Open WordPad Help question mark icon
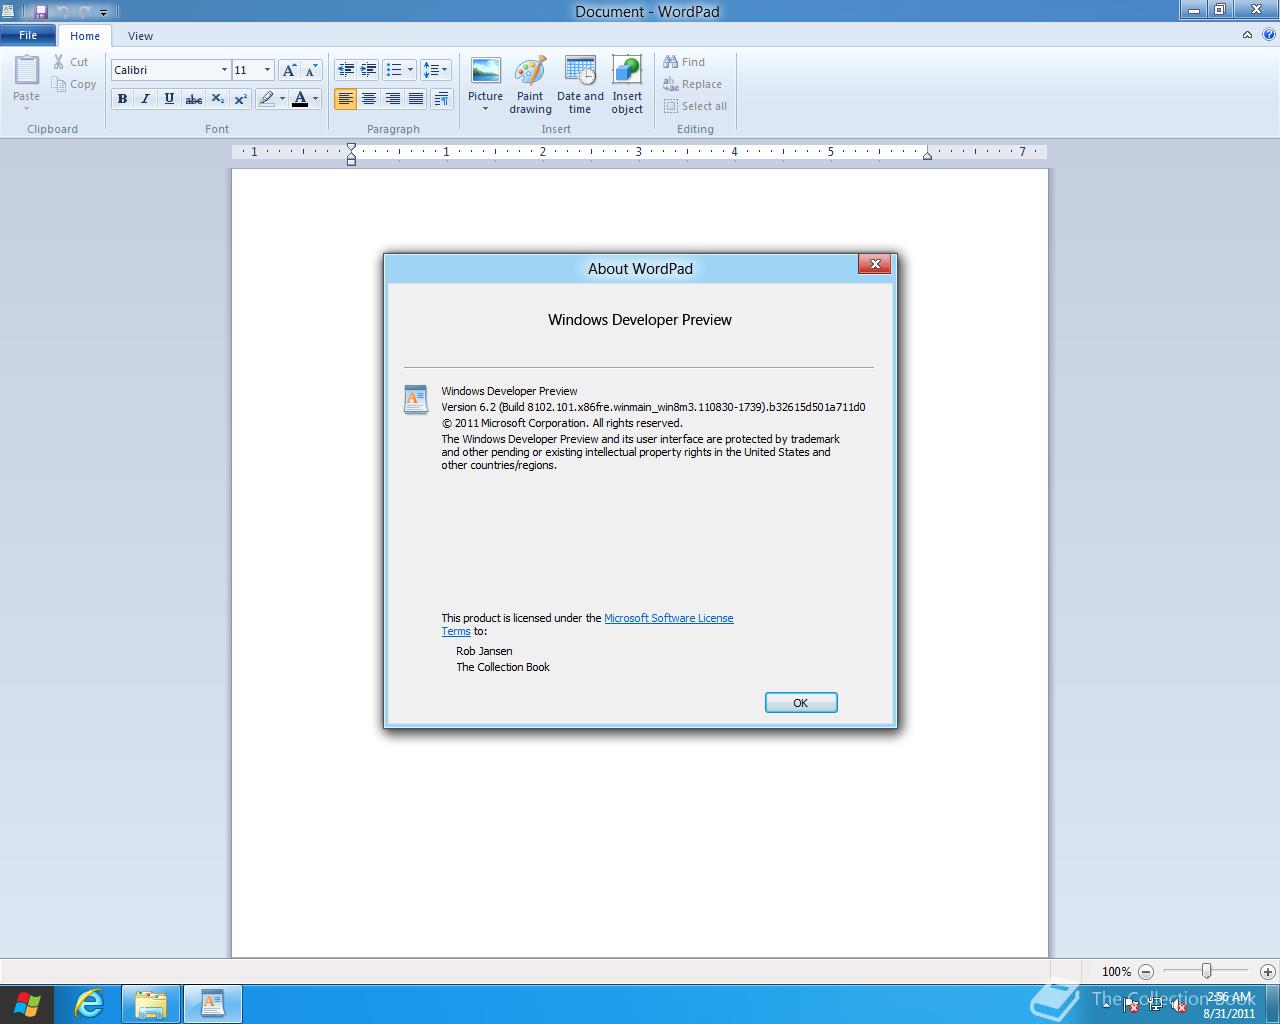The width and height of the screenshot is (1280, 1024). tap(1269, 35)
